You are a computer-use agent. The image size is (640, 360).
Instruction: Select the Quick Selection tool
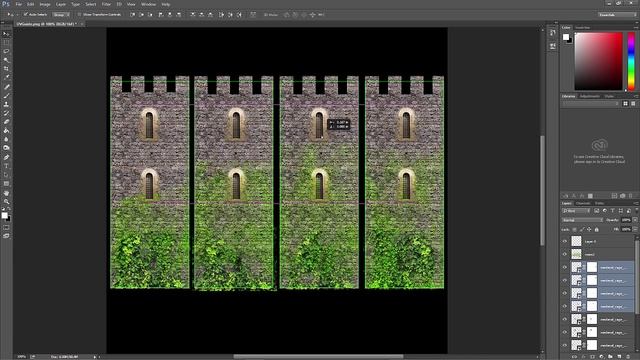click(x=6, y=60)
